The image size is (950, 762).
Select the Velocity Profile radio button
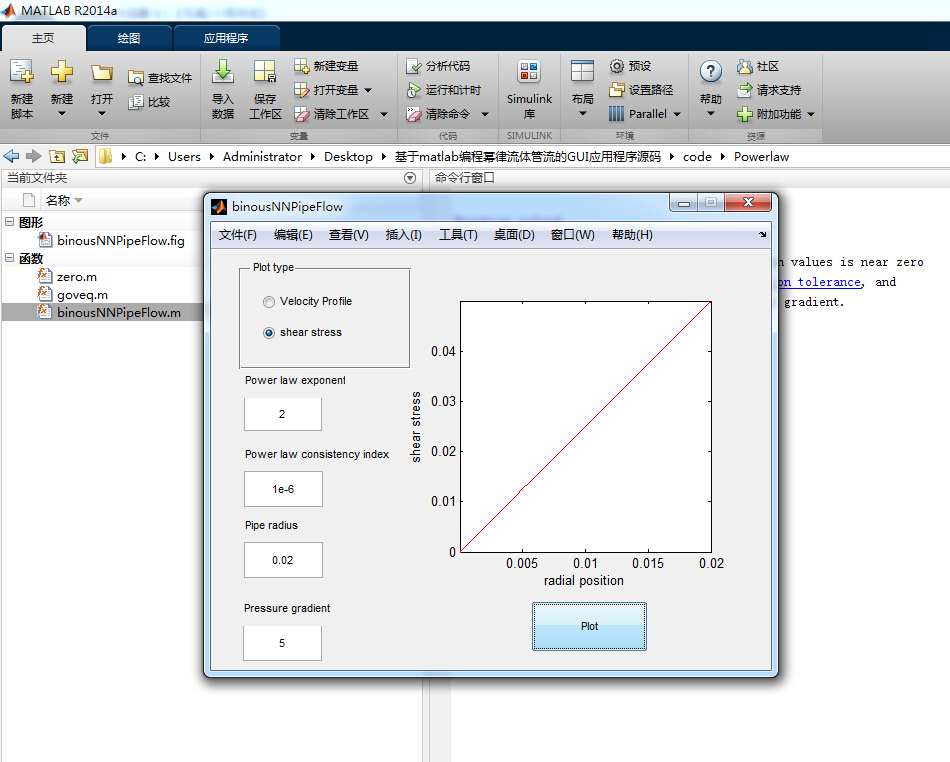269,302
